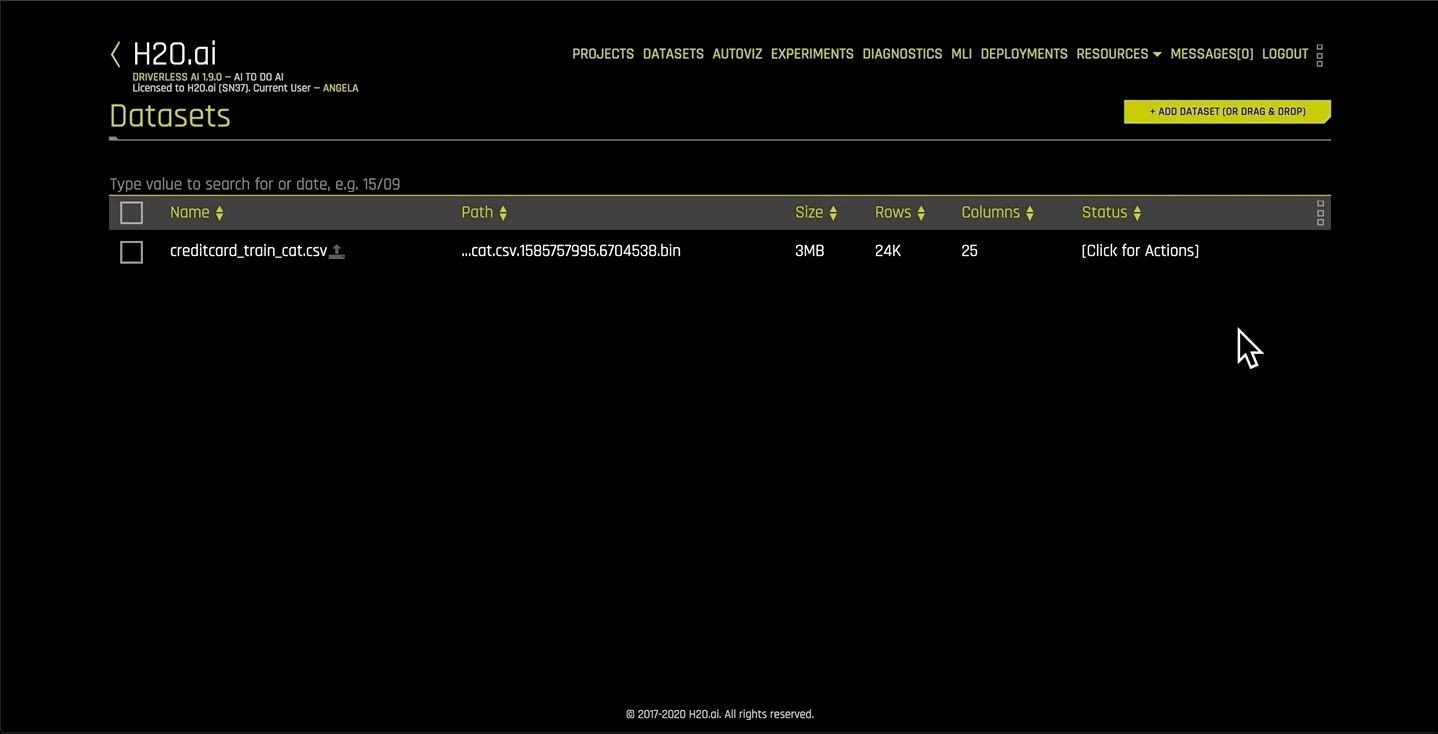This screenshot has width=1438, height=734.
Task: Check the select-all checkbox in the table header
Action: pyautogui.click(x=131, y=212)
